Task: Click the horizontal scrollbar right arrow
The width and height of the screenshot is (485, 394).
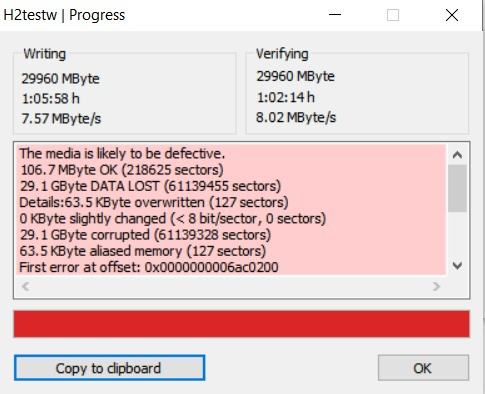Action: tap(436, 286)
